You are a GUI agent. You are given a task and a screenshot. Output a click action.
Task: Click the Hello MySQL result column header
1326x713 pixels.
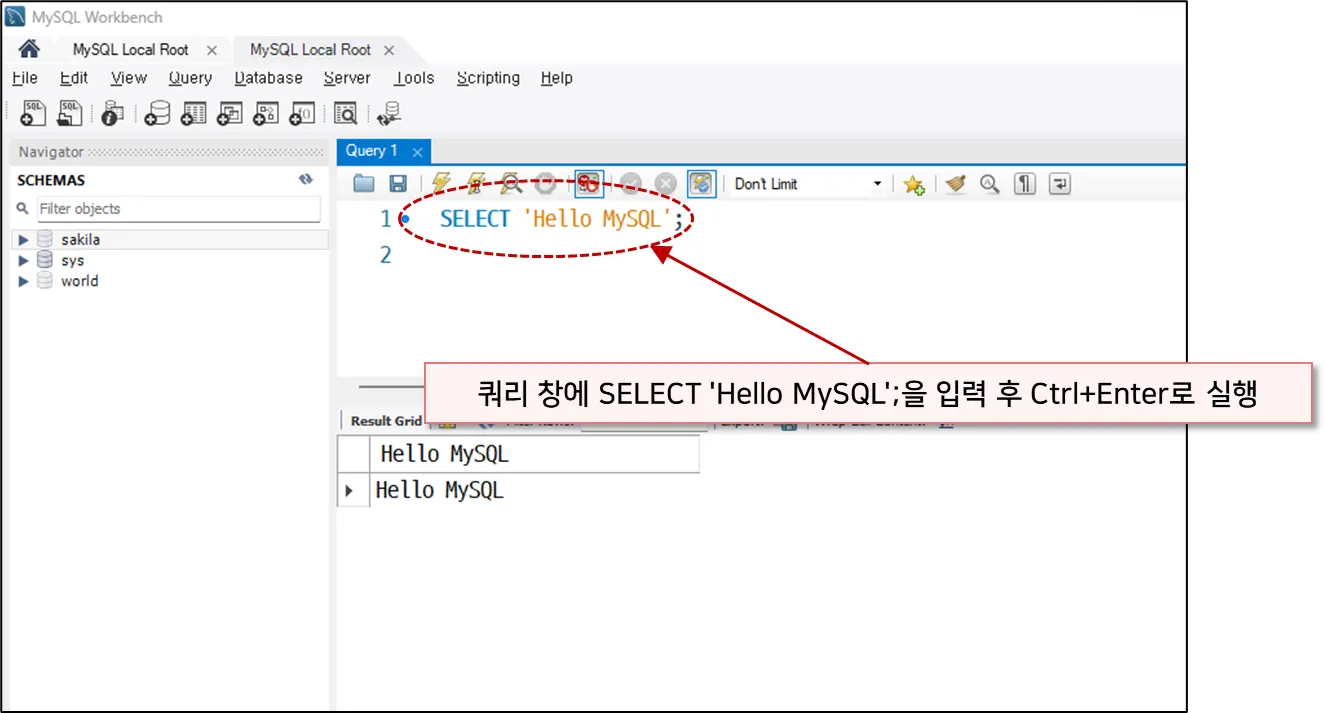click(x=534, y=454)
